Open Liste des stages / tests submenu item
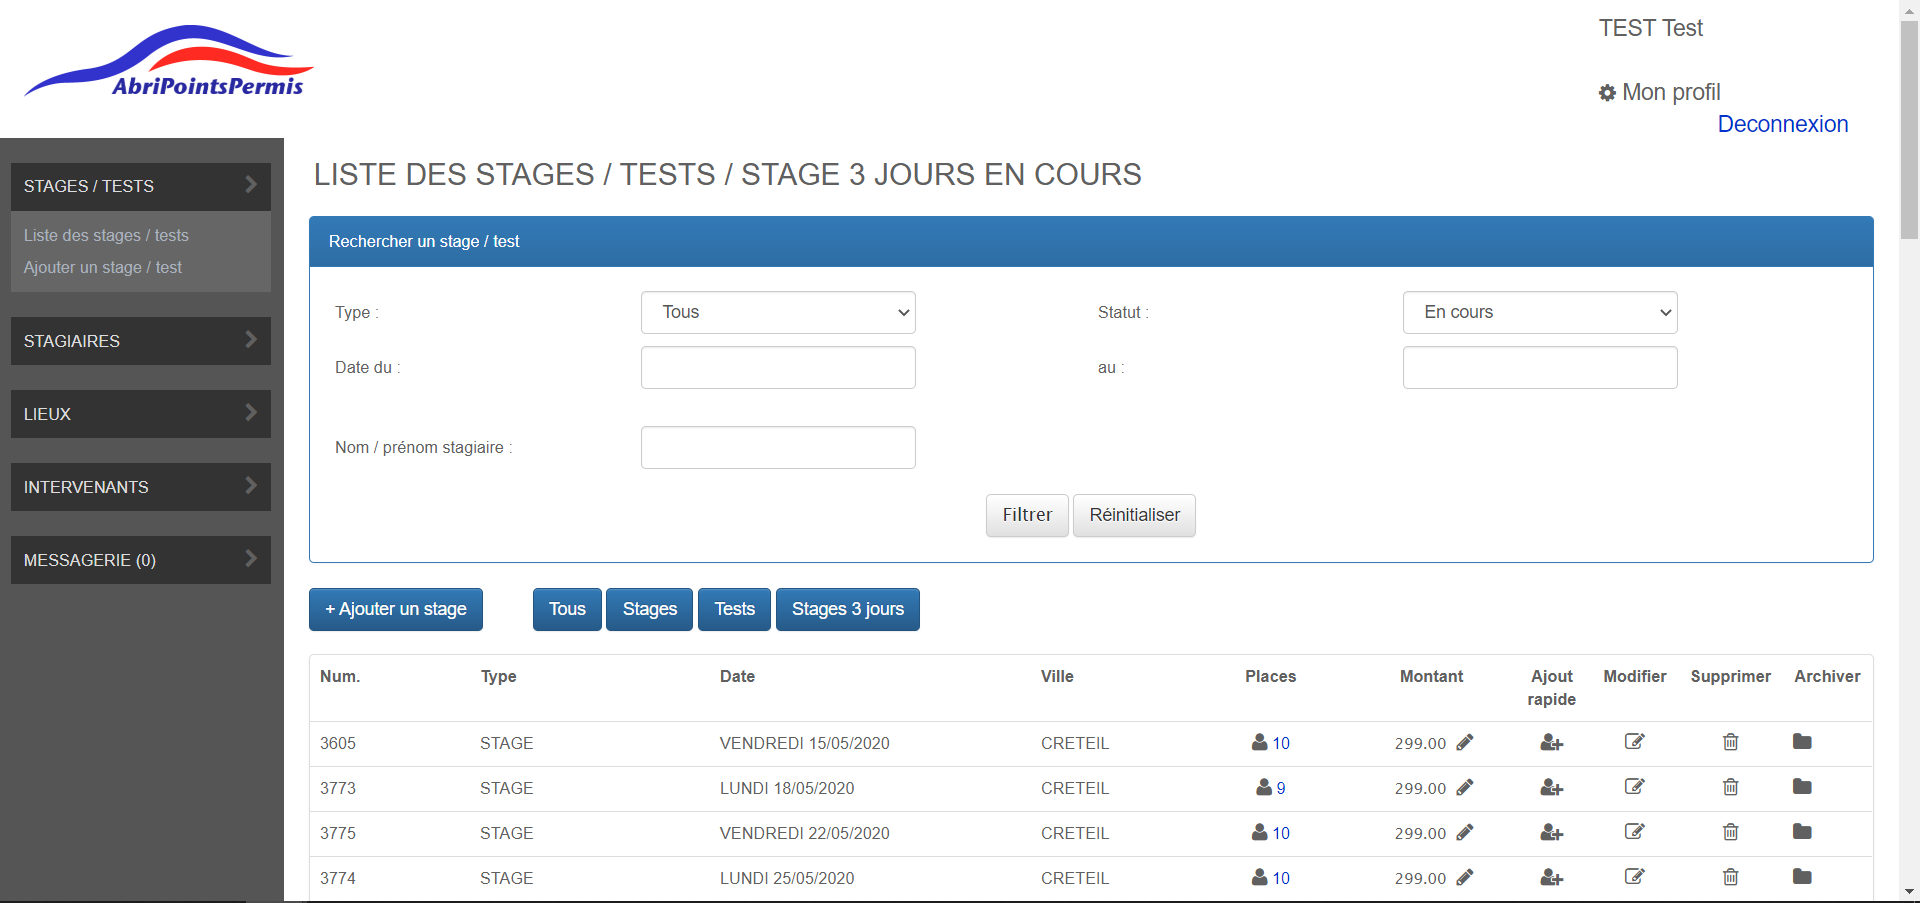1920x903 pixels. [x=106, y=236]
